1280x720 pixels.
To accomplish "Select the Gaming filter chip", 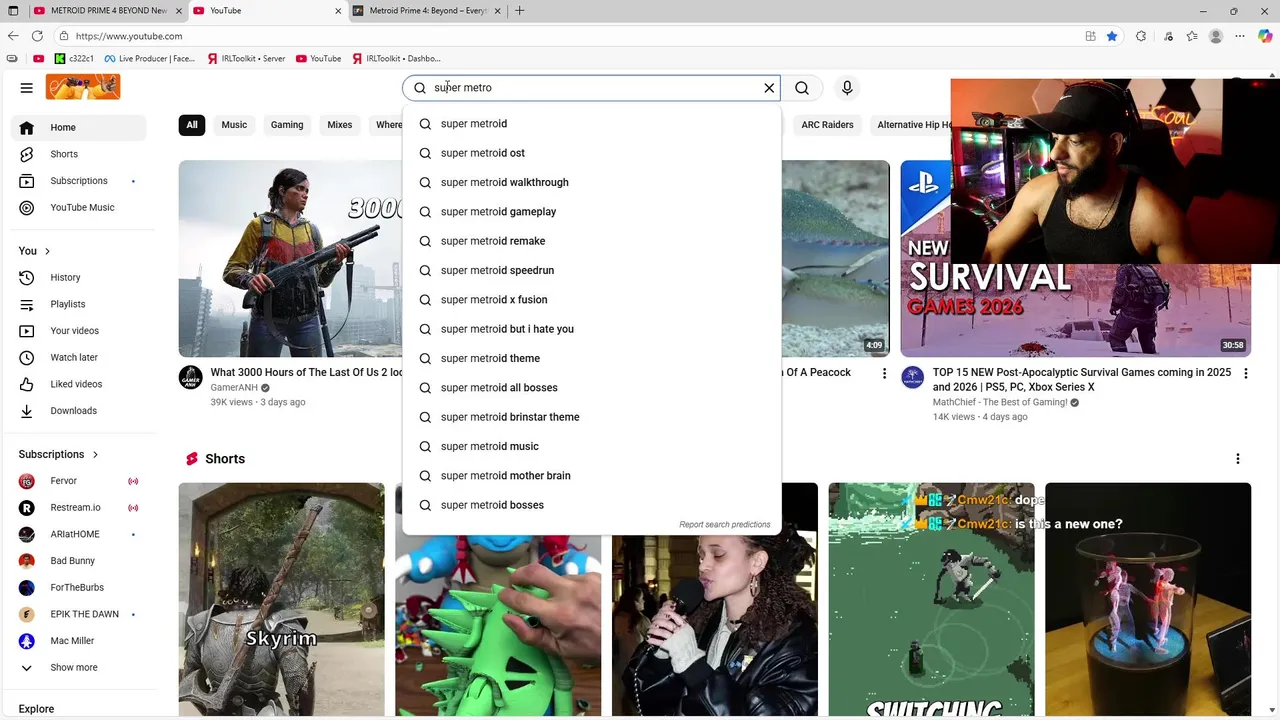I will coord(287,125).
